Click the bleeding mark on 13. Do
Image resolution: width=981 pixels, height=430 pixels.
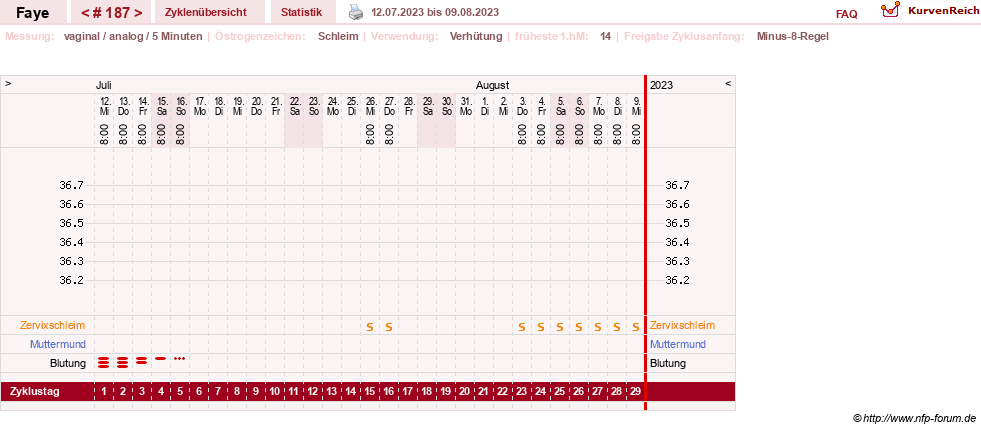(123, 361)
